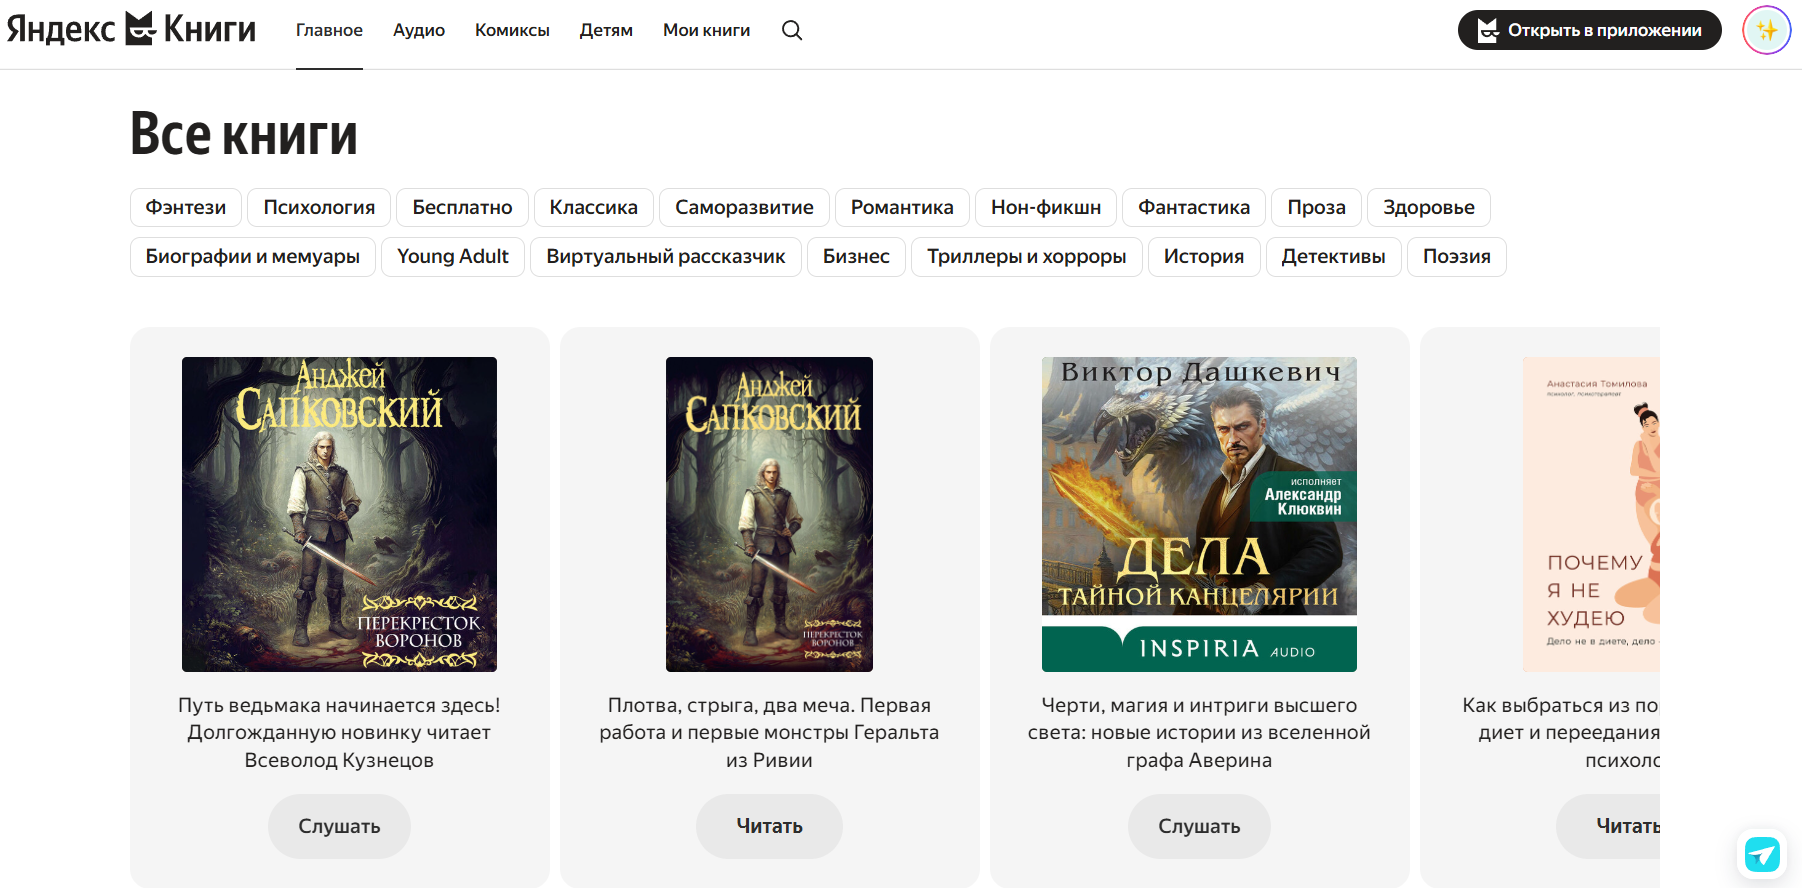Go to the Комиксы section
Image resolution: width=1802 pixels, height=888 pixels.
512,30
